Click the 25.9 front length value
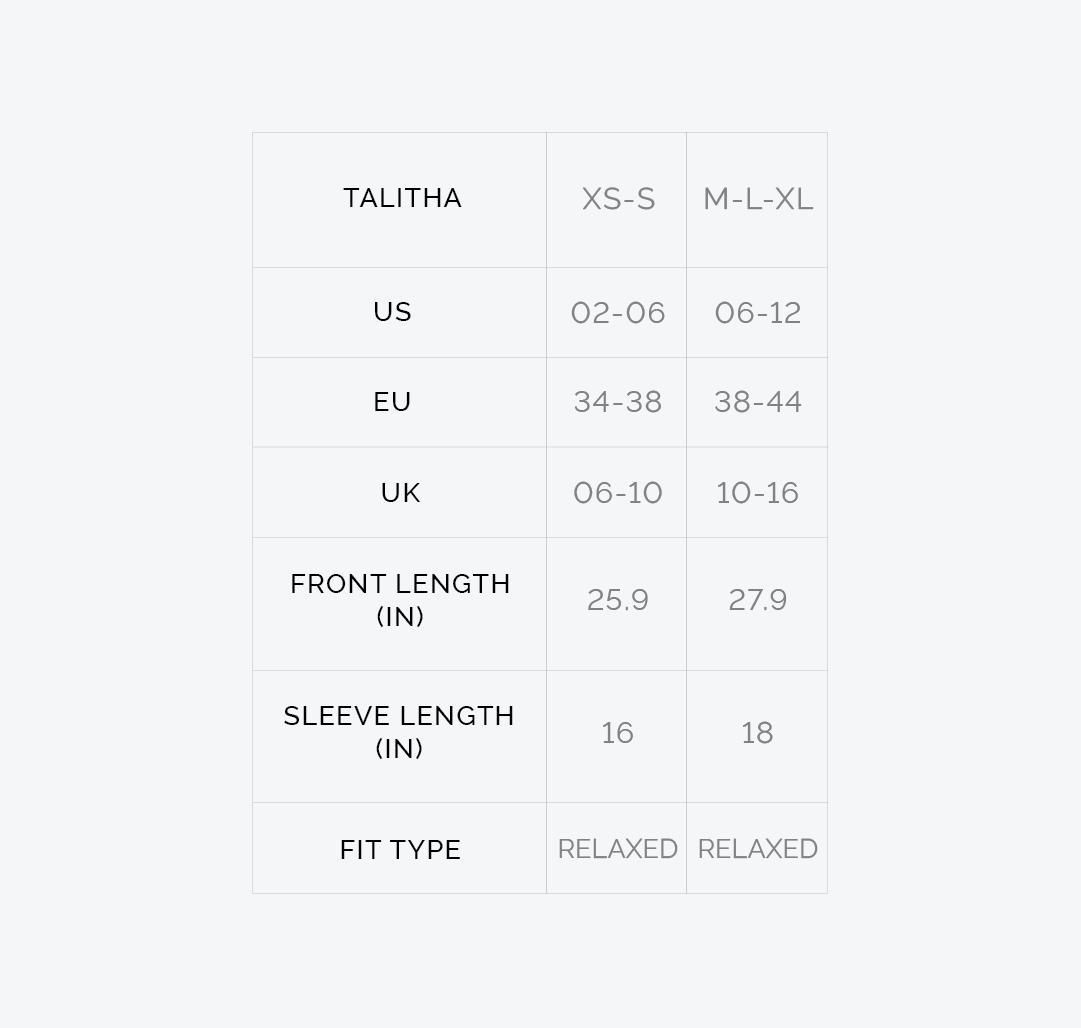The width and height of the screenshot is (1081, 1028). [x=618, y=600]
